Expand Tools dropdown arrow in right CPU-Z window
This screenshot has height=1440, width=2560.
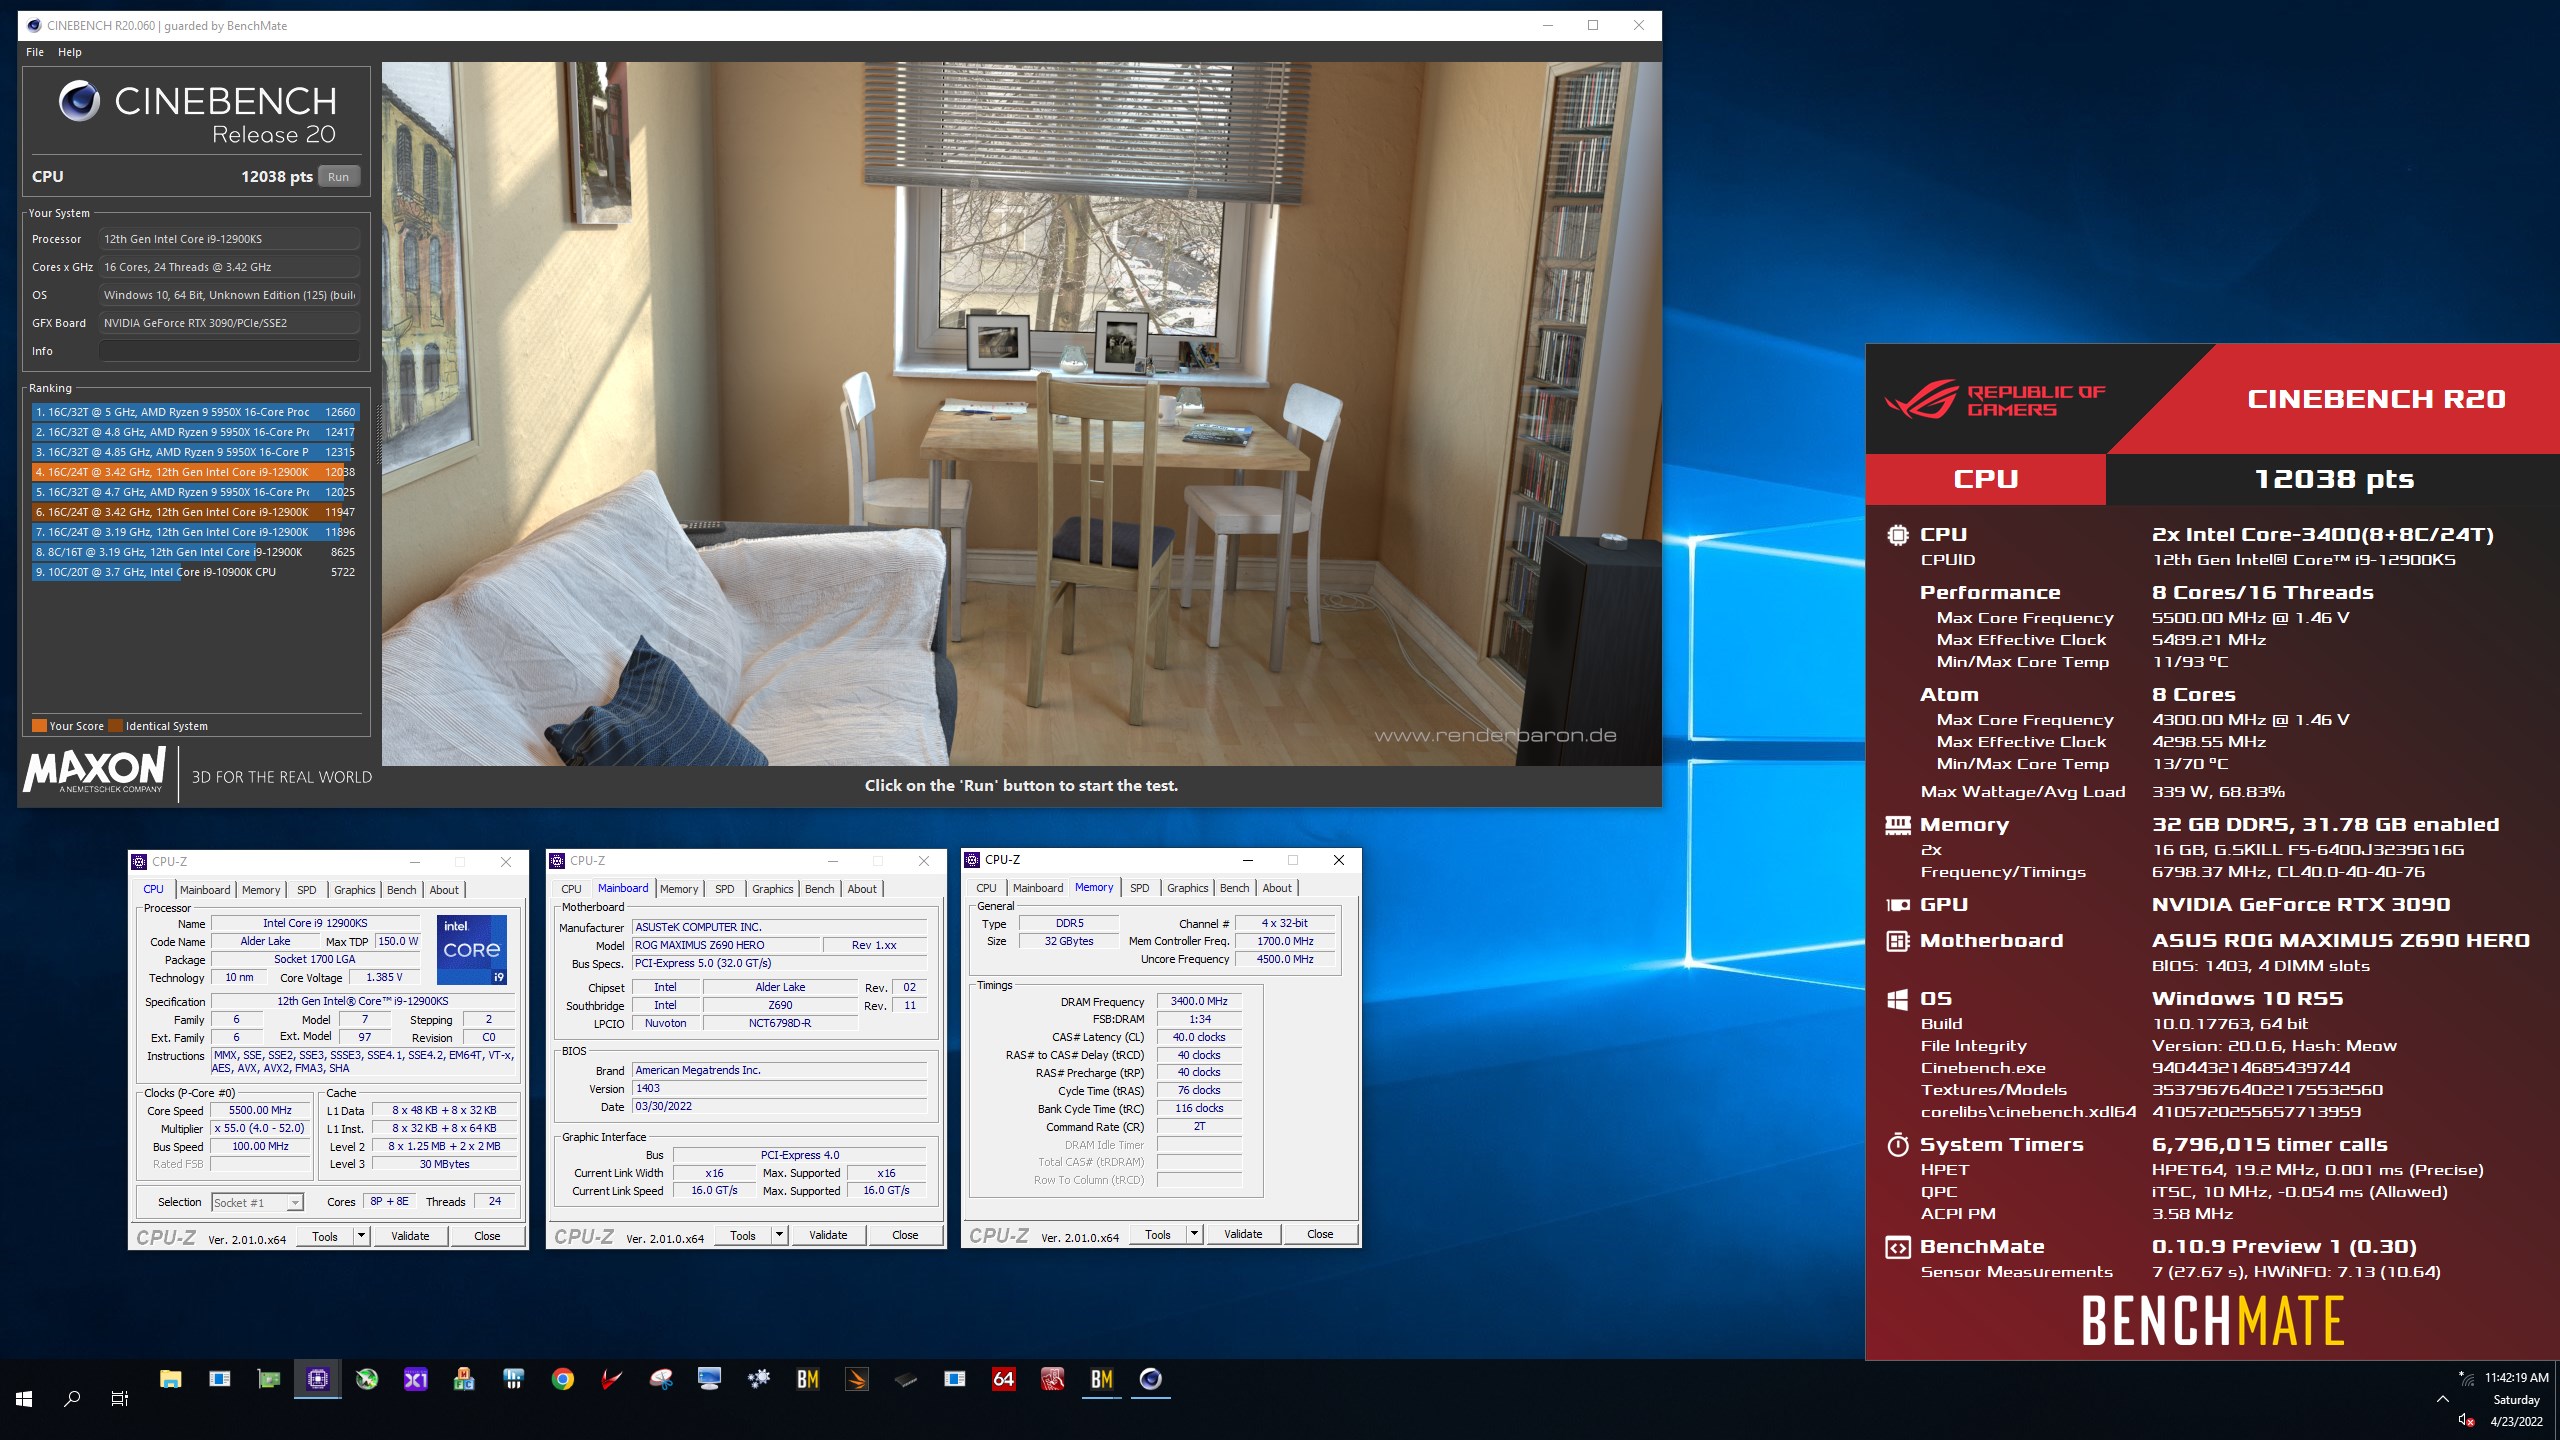1194,1234
